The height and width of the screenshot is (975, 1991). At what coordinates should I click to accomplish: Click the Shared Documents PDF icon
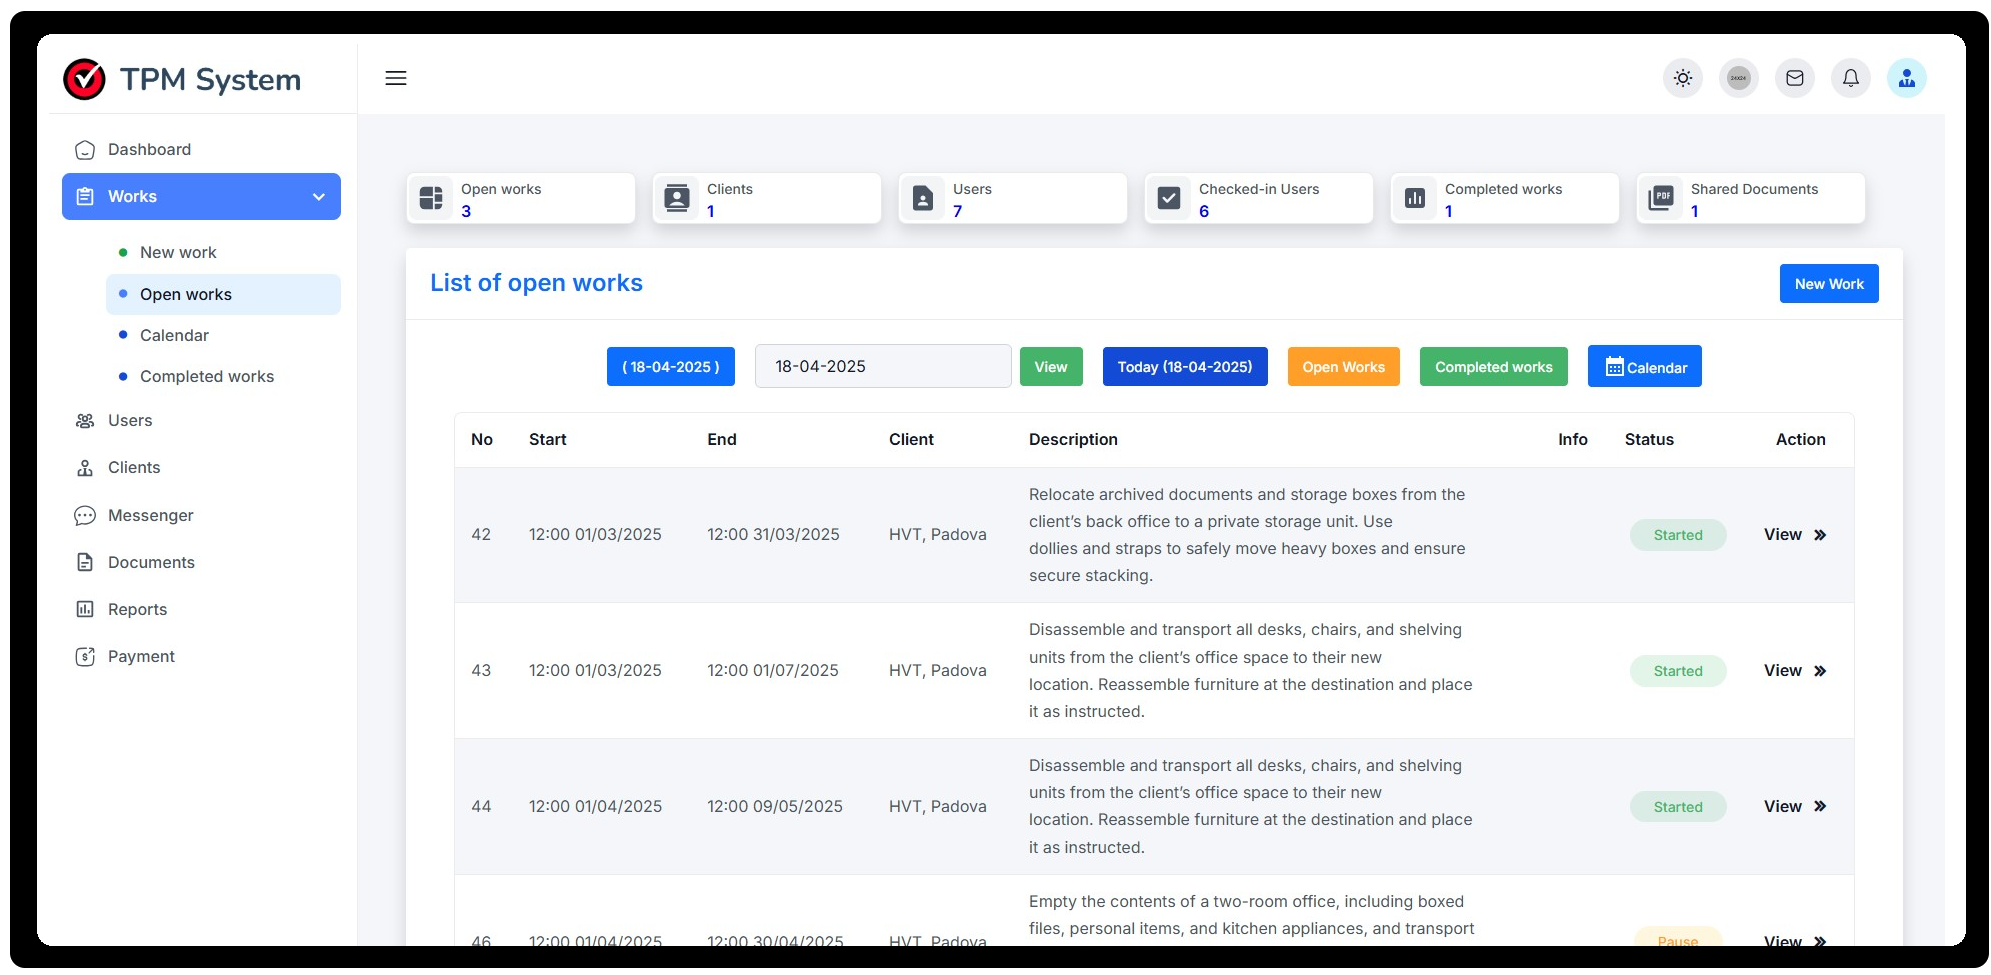coord(1661,198)
